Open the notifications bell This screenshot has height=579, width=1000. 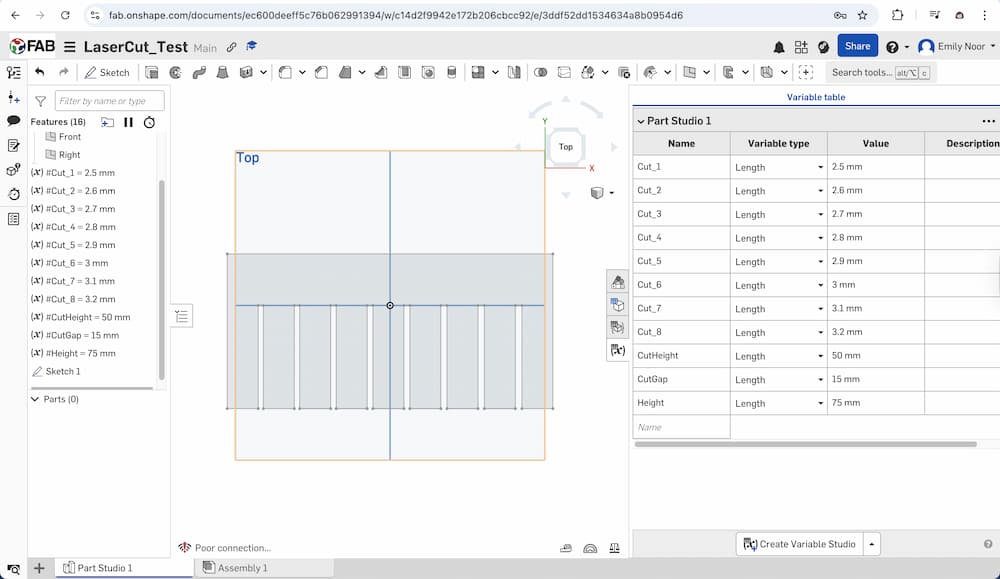coord(779,47)
